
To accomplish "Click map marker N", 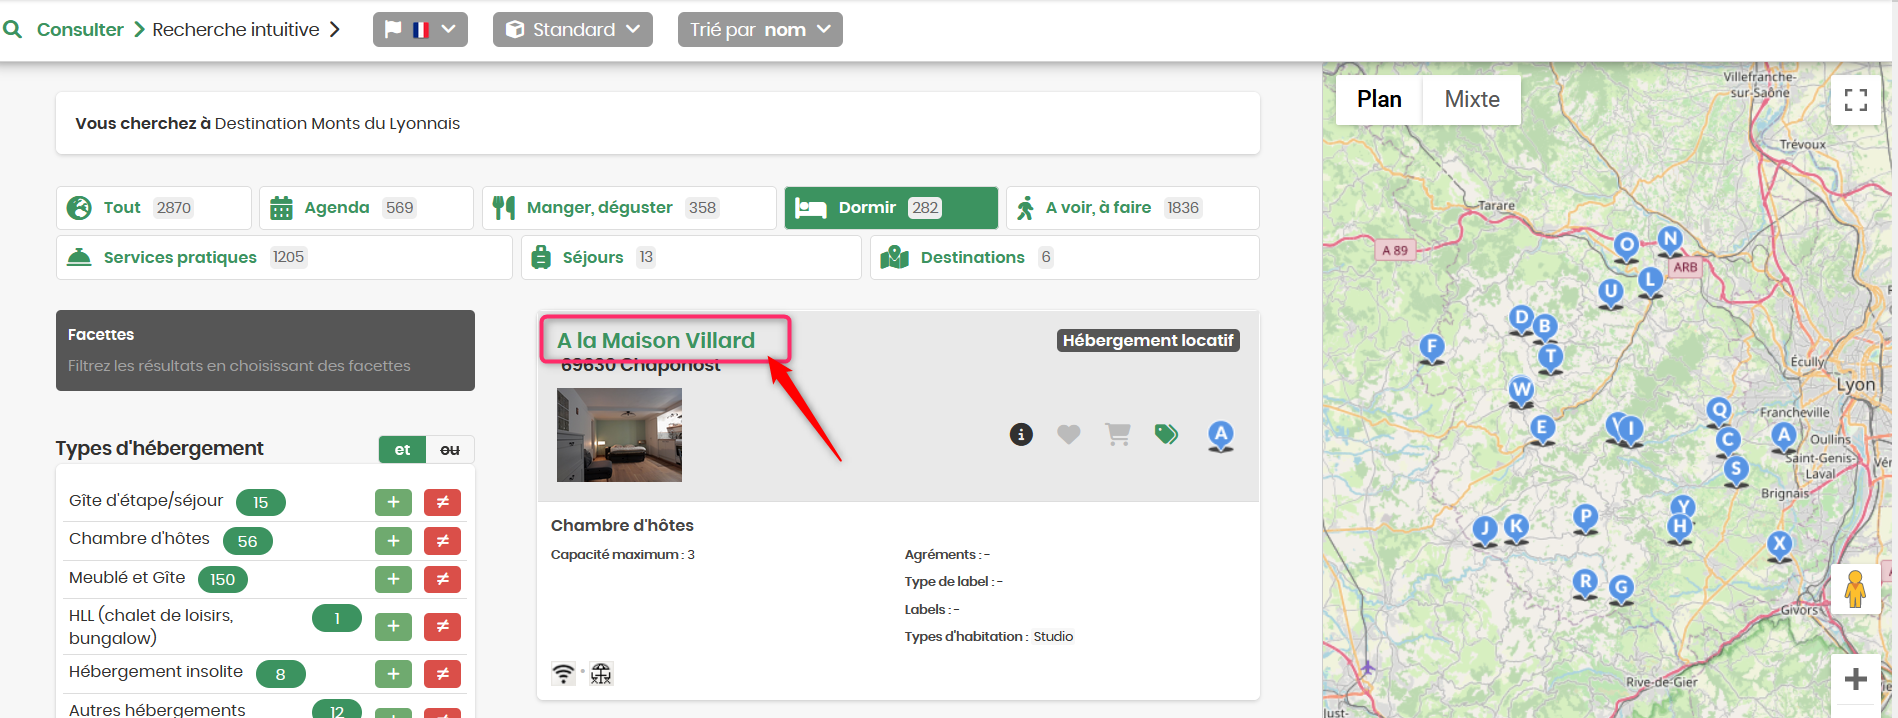I will click(x=1670, y=241).
